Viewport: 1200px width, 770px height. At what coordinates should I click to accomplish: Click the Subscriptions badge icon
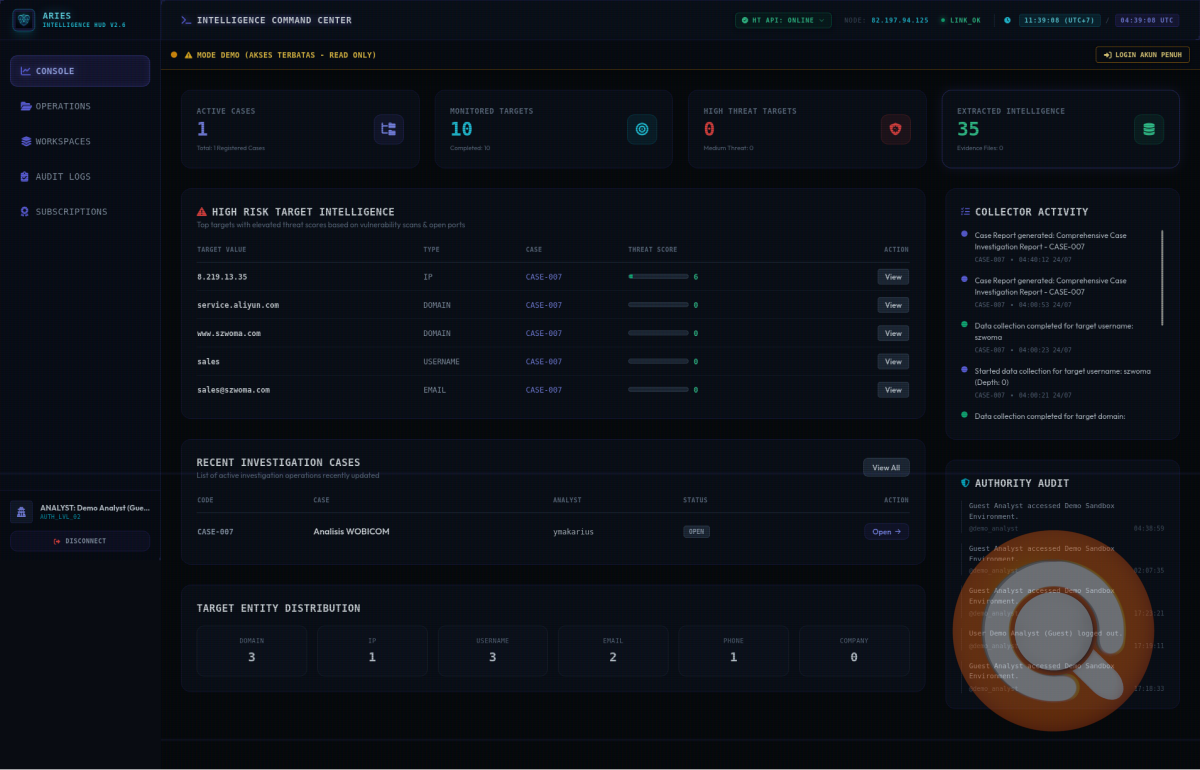(x=25, y=212)
